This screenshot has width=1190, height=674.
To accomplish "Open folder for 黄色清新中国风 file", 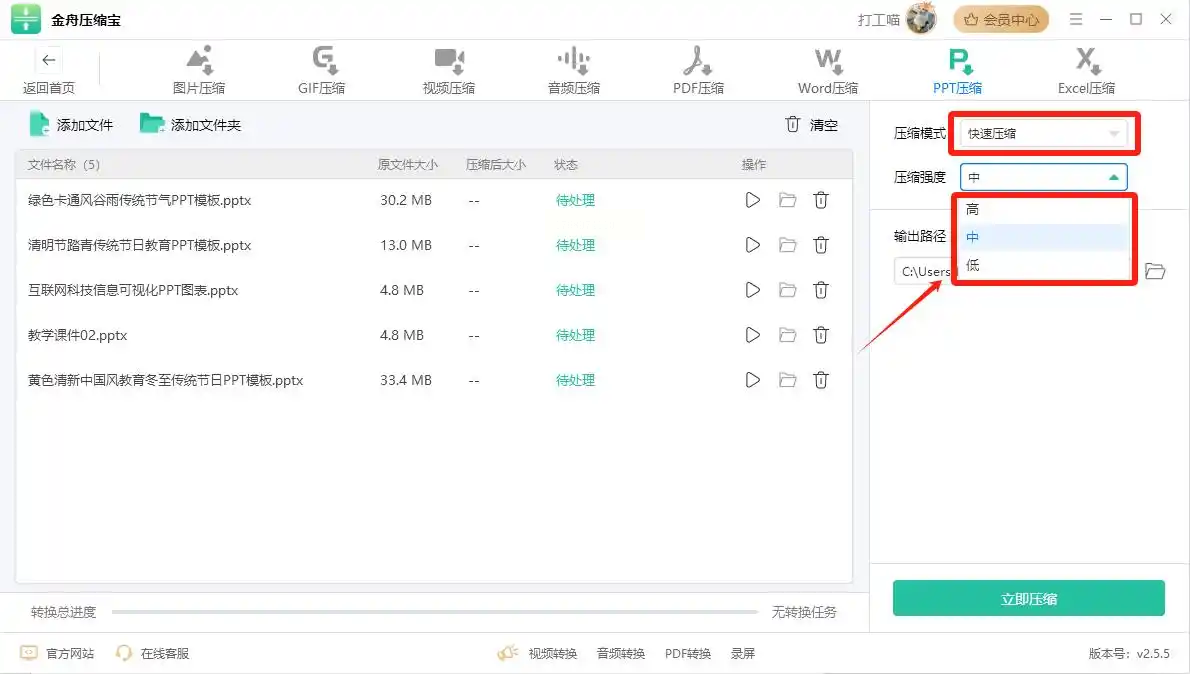I will 788,380.
